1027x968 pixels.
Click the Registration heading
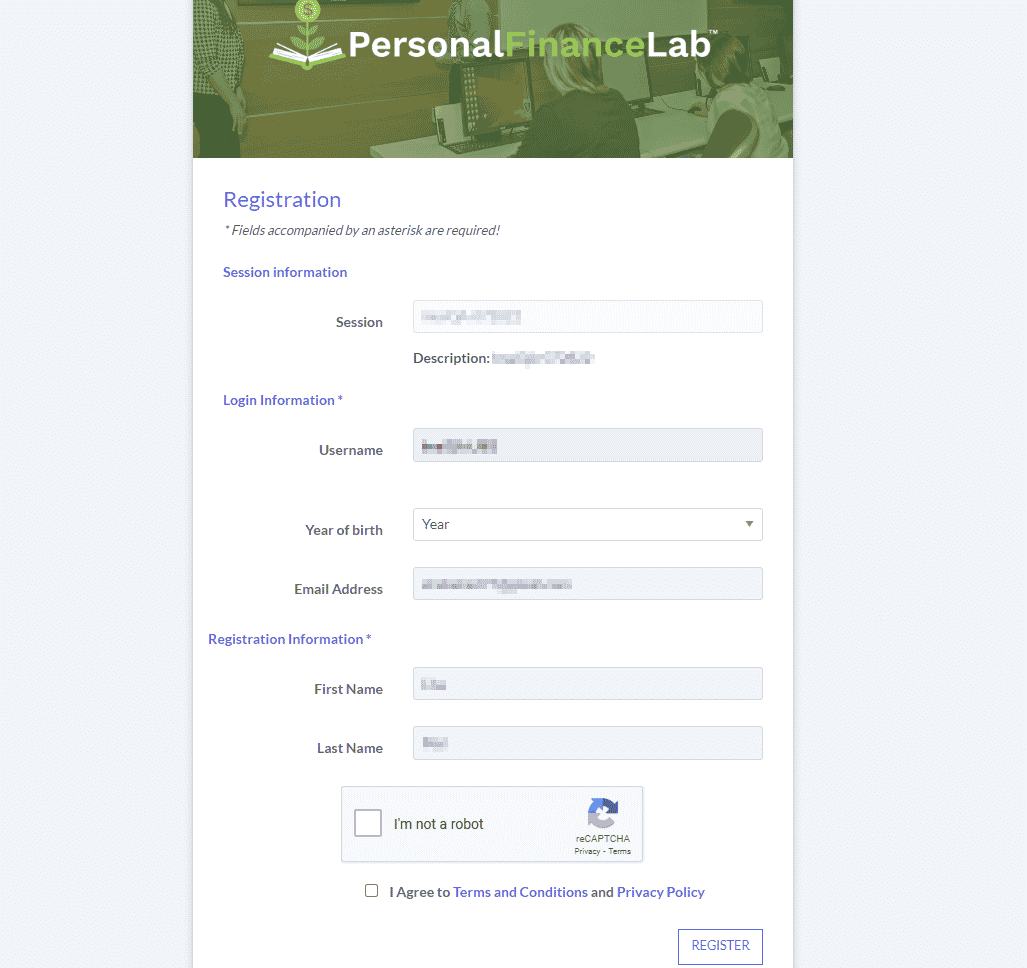(282, 200)
